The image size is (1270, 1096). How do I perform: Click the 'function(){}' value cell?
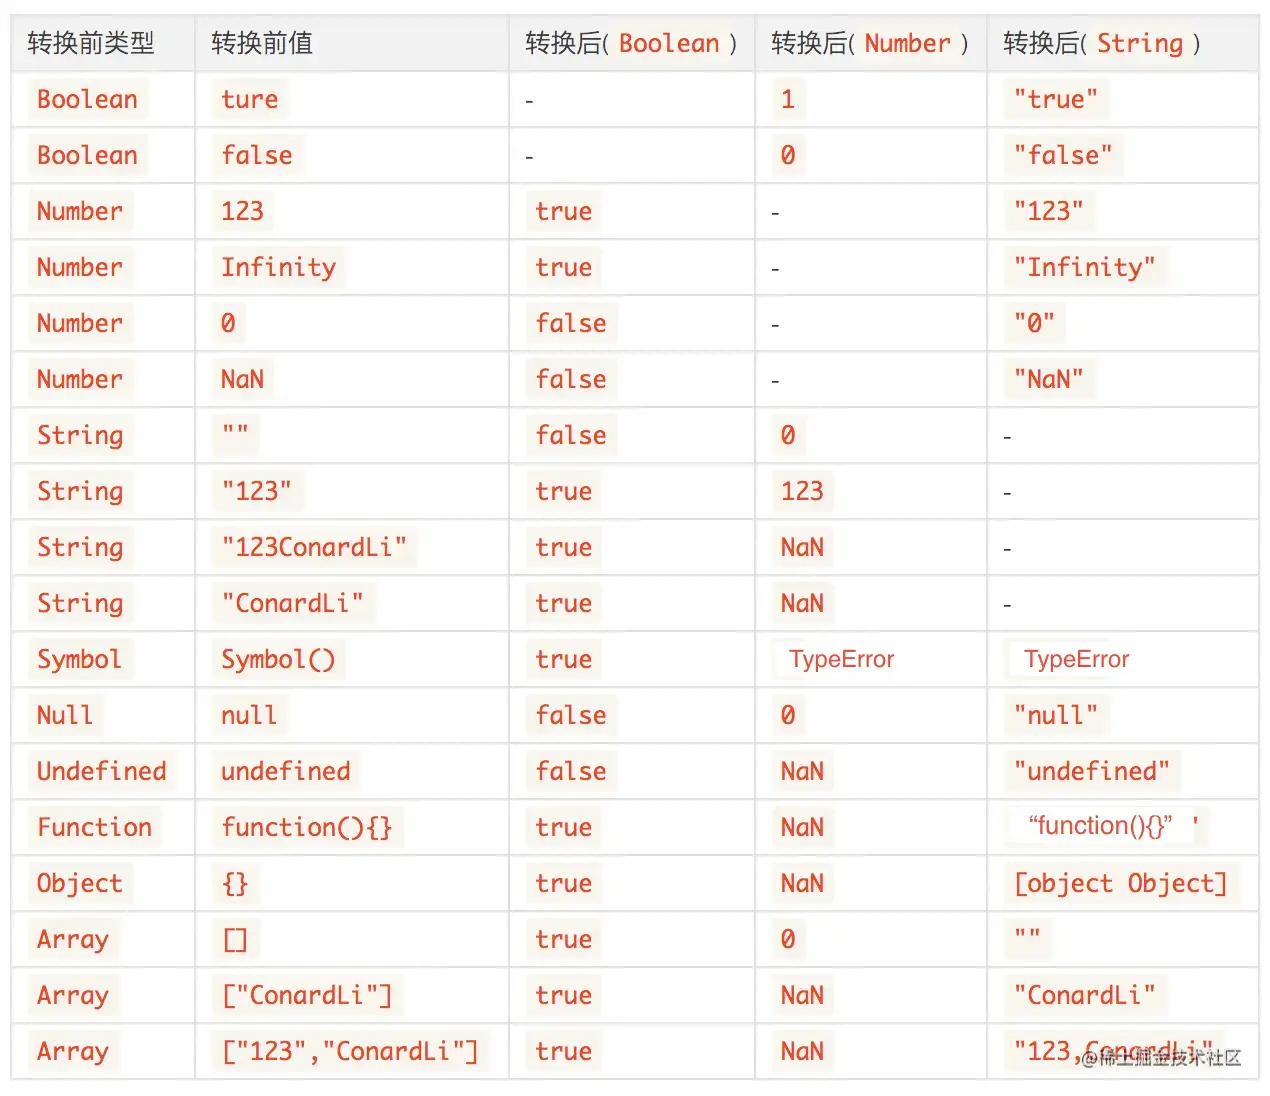tap(307, 827)
